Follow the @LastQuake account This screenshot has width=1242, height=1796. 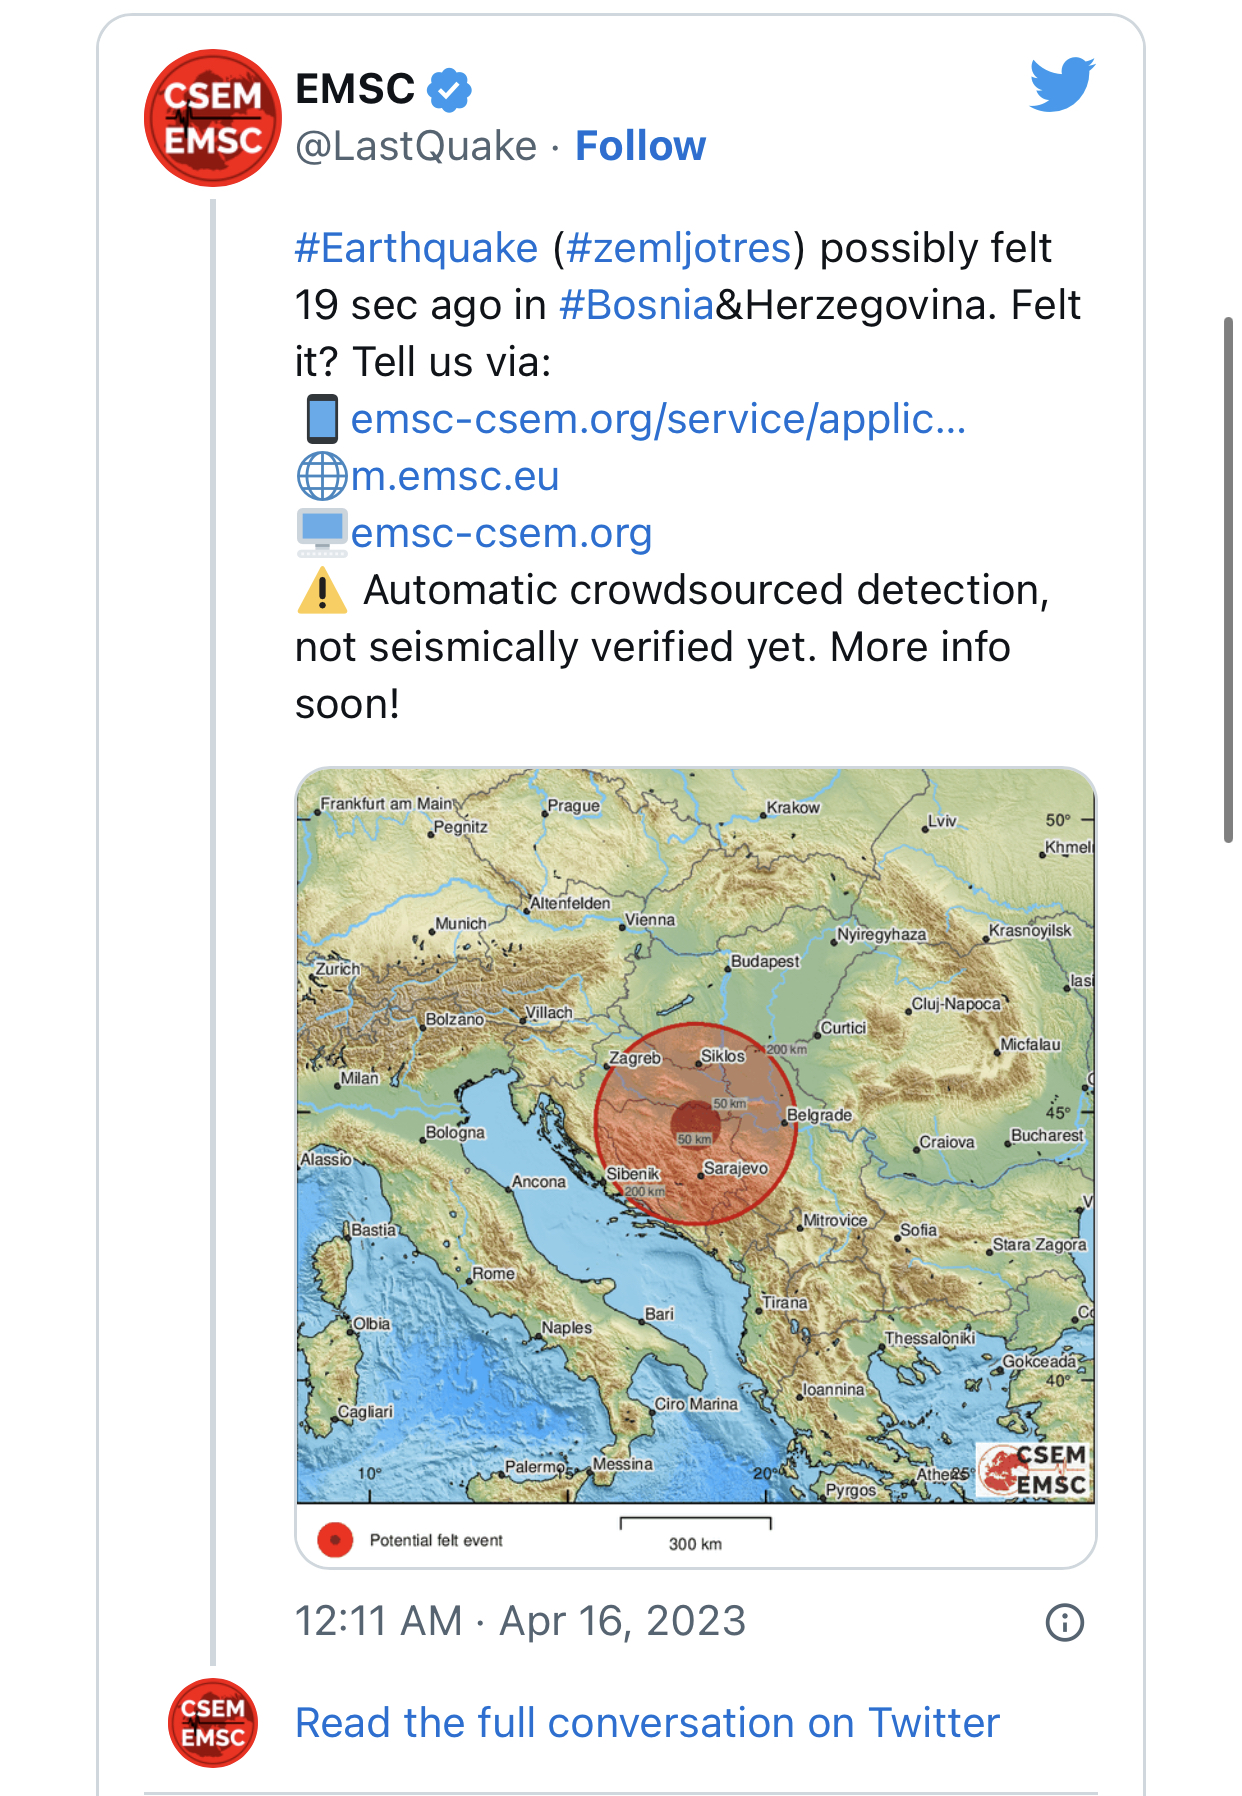pyautogui.click(x=641, y=146)
